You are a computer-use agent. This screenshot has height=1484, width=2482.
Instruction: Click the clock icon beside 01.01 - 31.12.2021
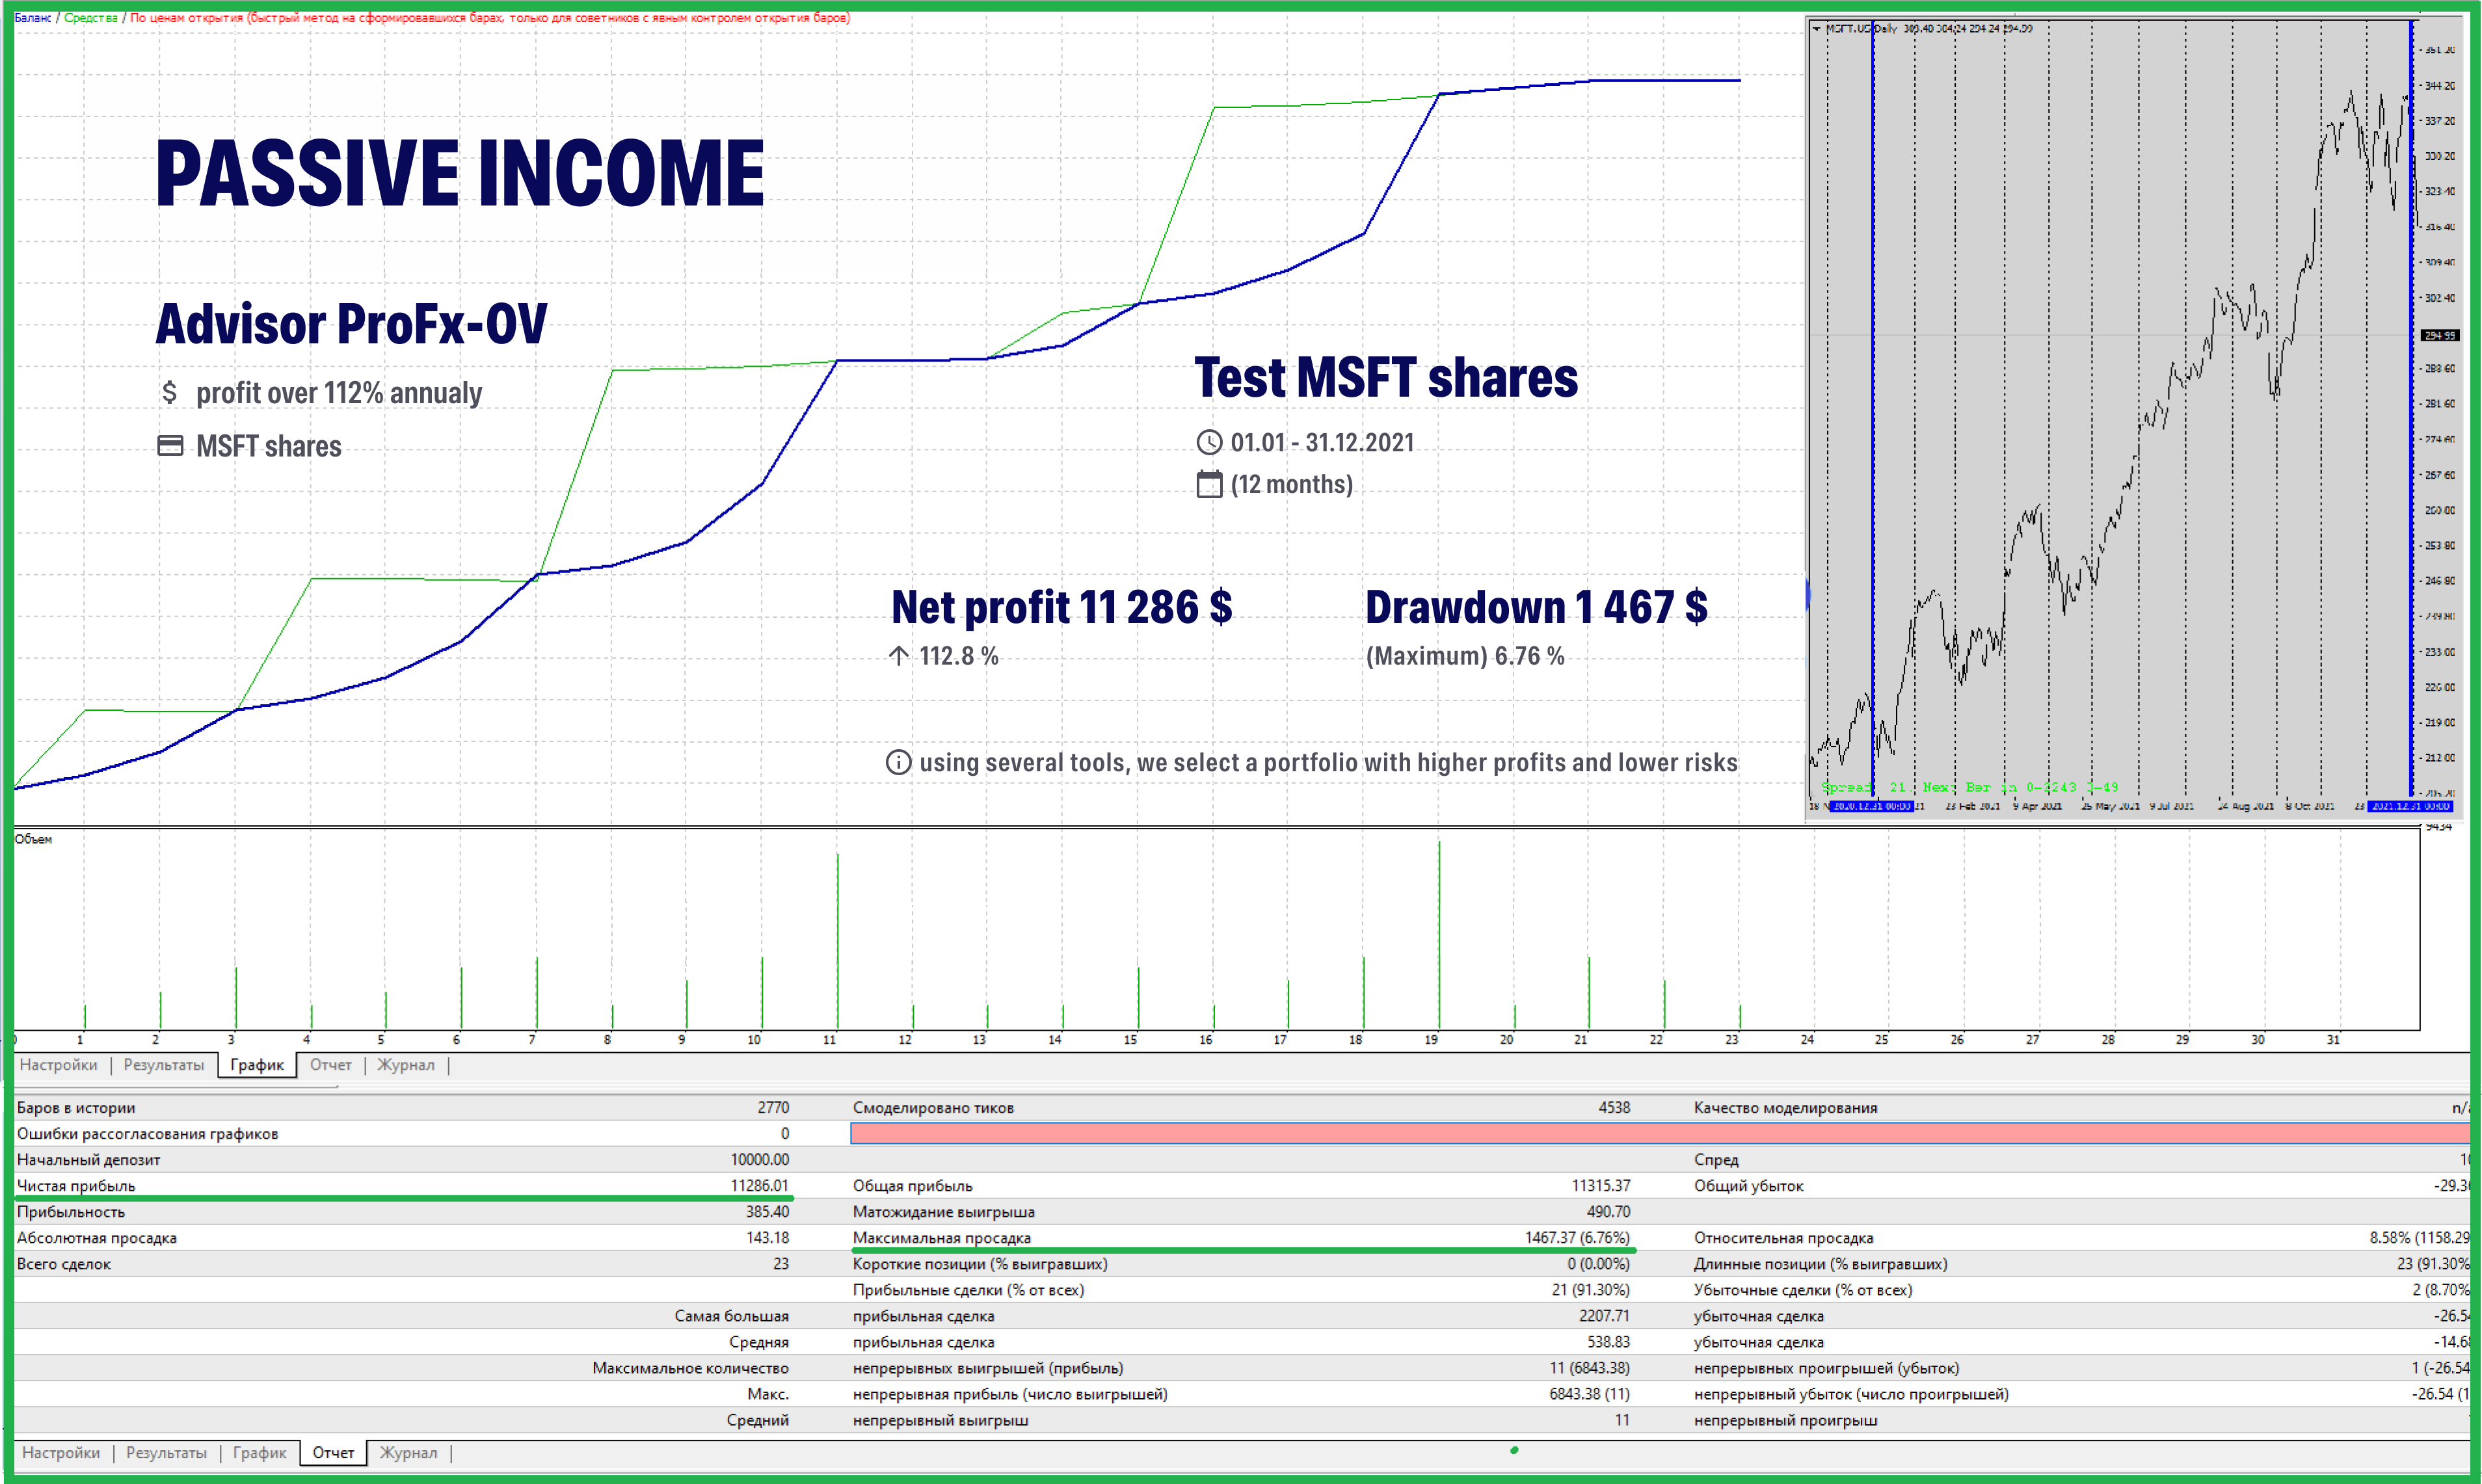click(1209, 442)
